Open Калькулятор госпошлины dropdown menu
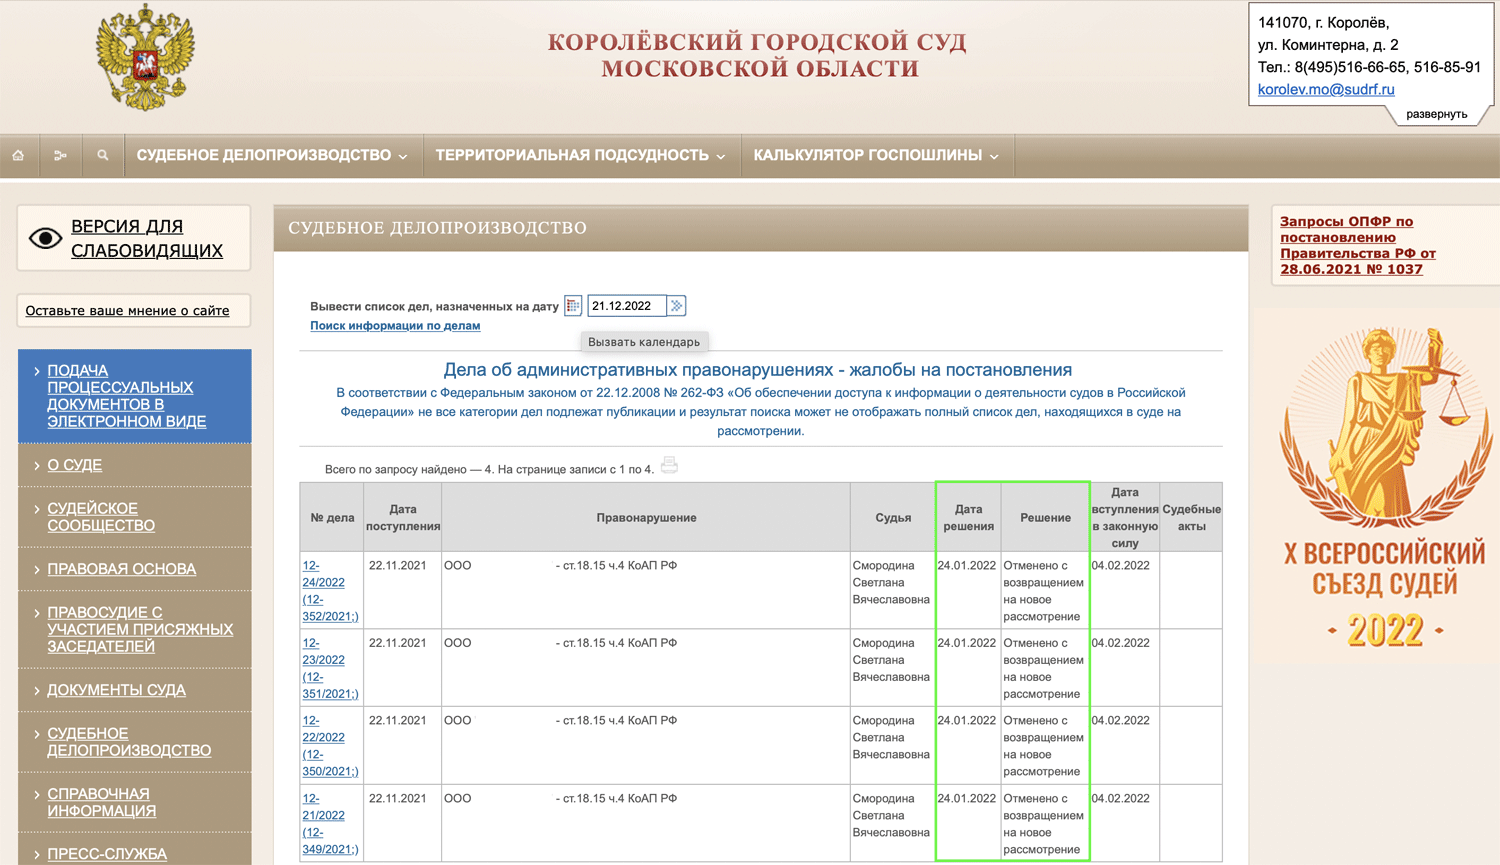1500x865 pixels. pos(876,155)
